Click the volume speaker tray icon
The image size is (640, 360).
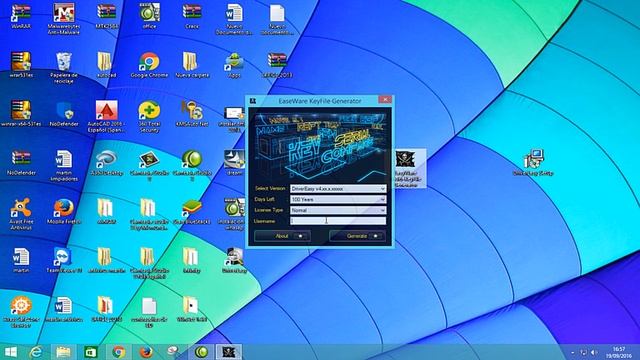click(x=594, y=352)
